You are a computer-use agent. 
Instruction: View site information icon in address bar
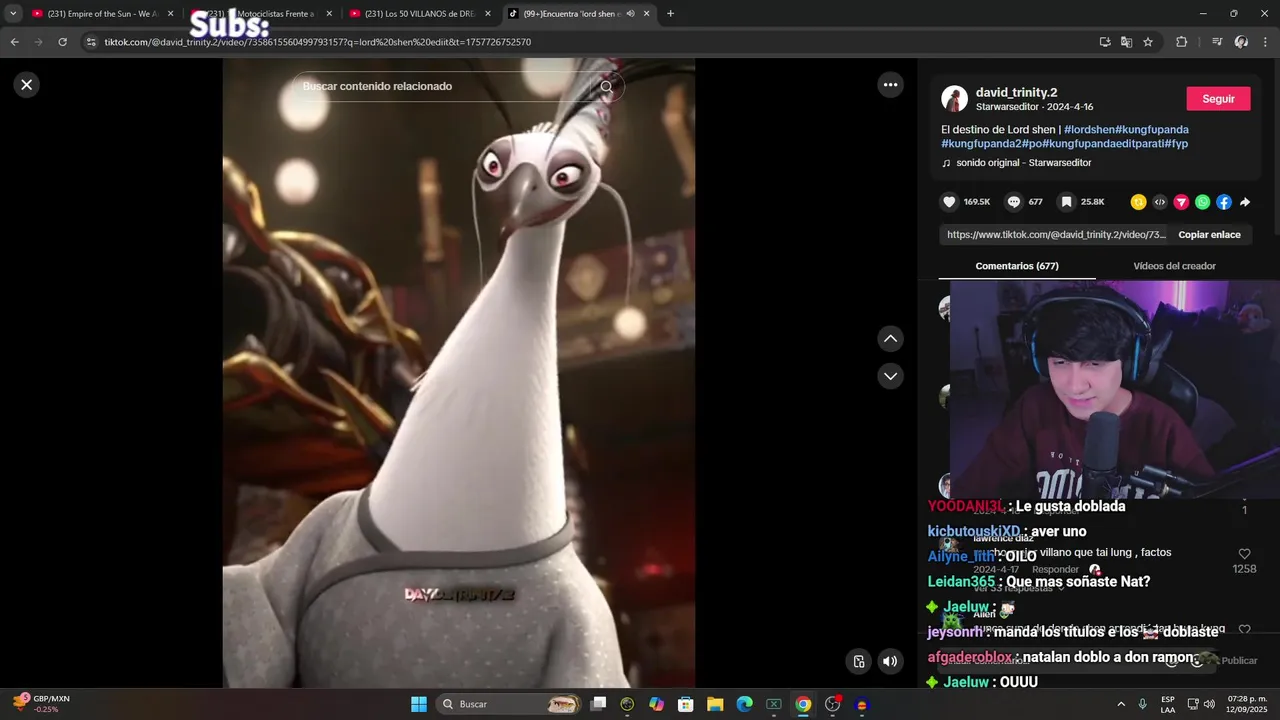(x=91, y=42)
